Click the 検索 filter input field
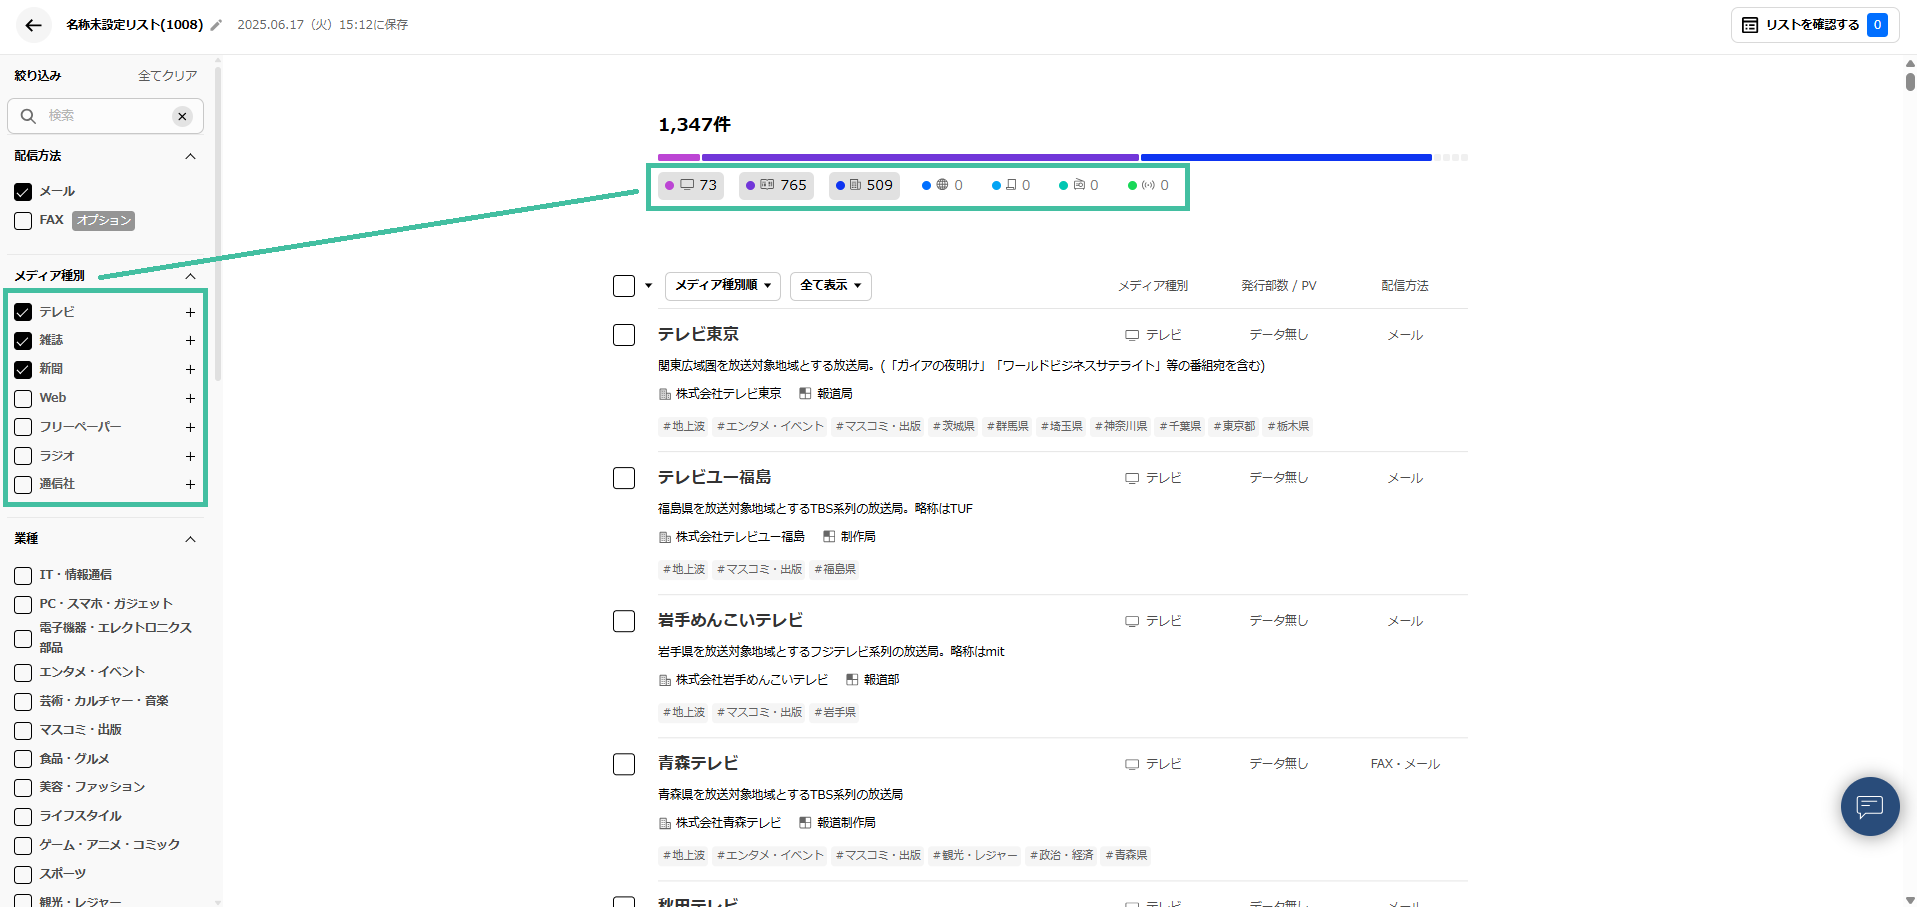The width and height of the screenshot is (1917, 907). click(x=105, y=116)
